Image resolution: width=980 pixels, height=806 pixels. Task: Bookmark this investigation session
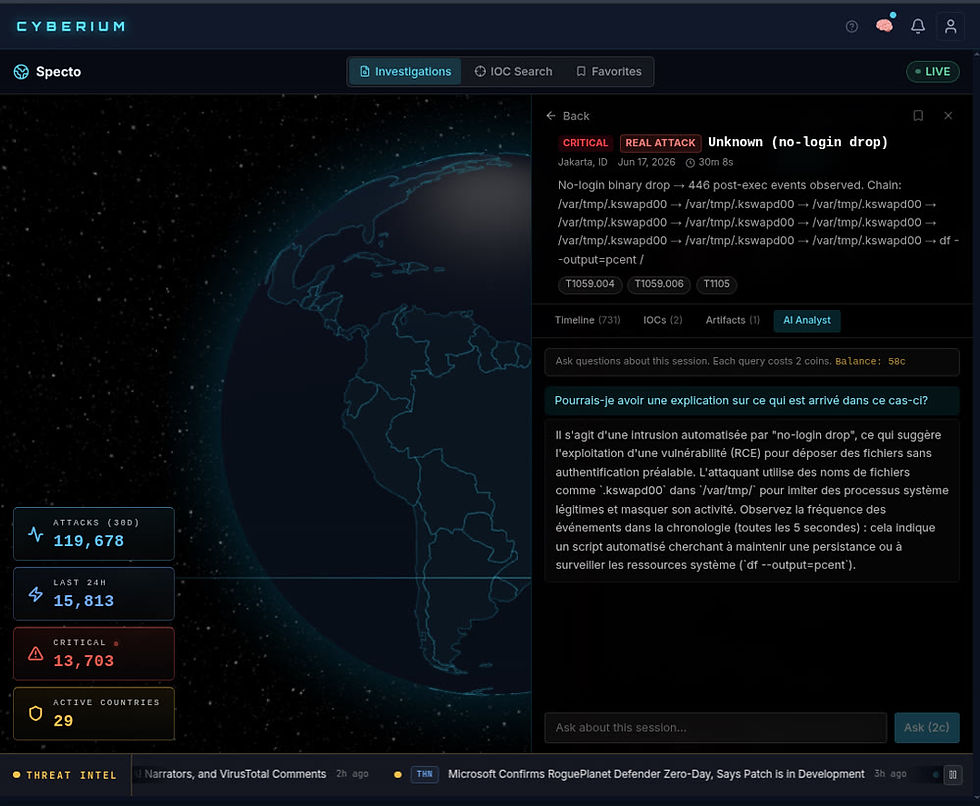918,116
